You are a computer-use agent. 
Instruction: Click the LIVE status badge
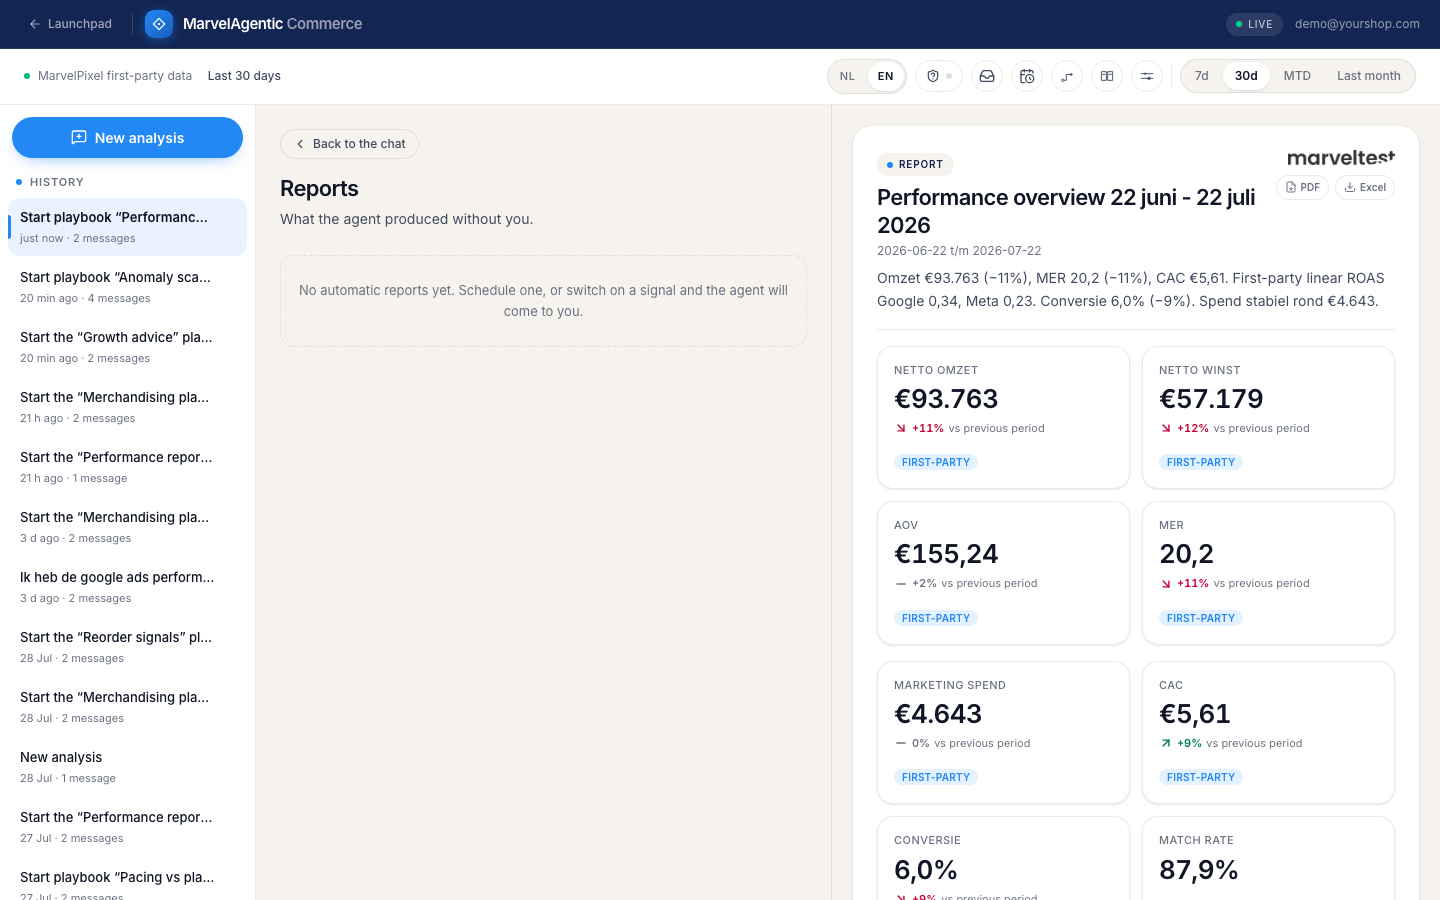click(x=1254, y=24)
